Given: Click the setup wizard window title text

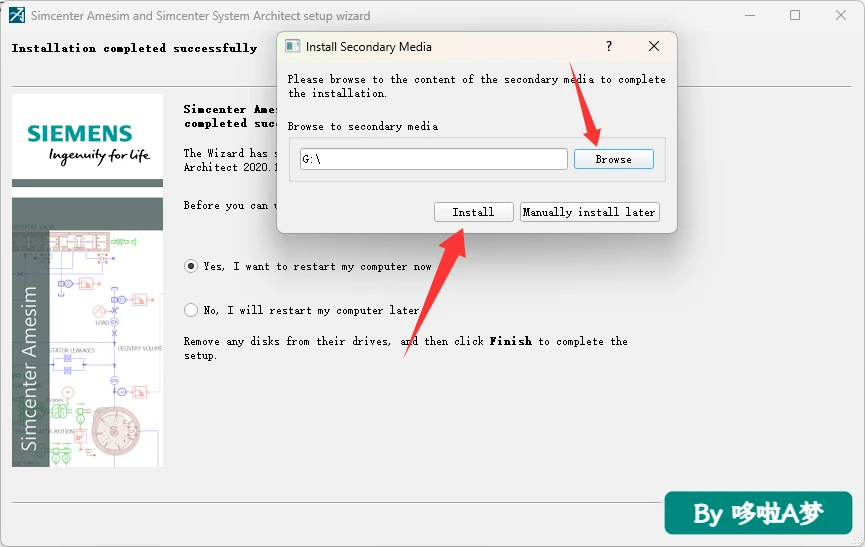Looking at the screenshot, I should click(200, 16).
